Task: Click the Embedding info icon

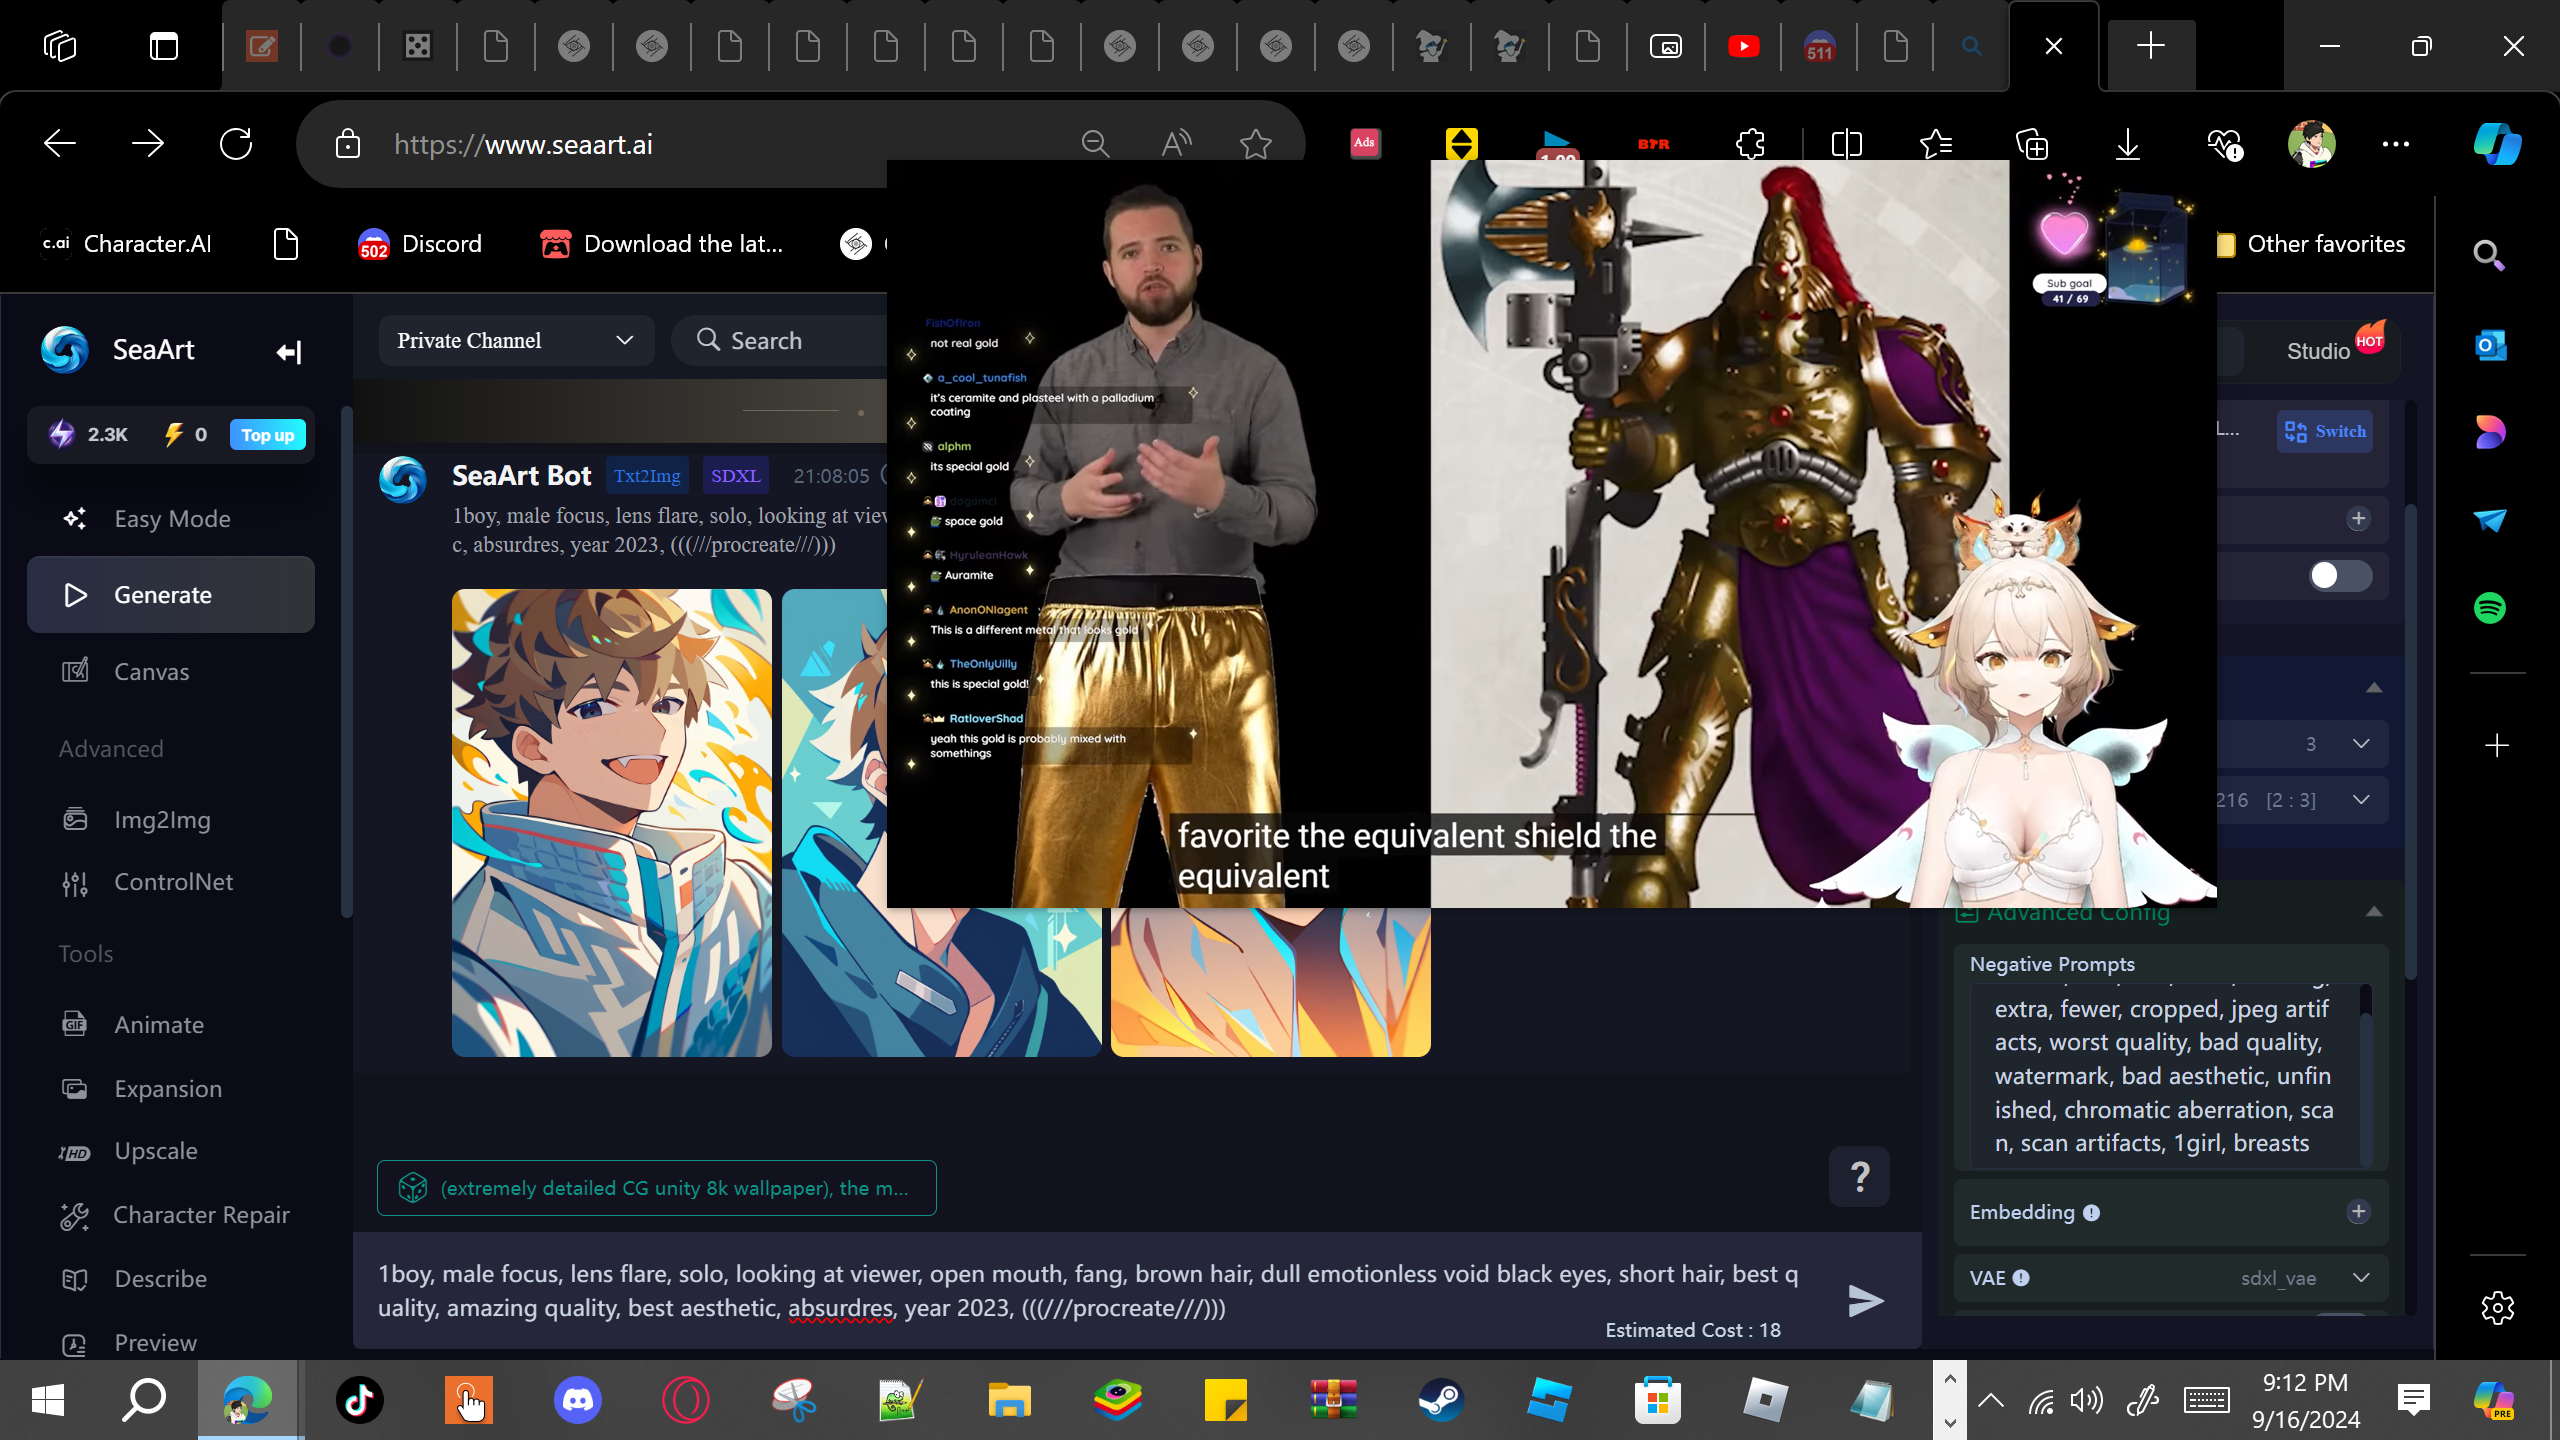Action: pyautogui.click(x=2091, y=1213)
